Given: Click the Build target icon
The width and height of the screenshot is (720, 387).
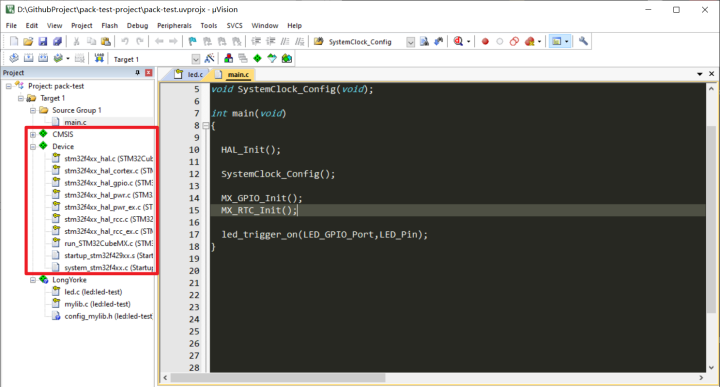Looking at the screenshot, I should (x=28, y=58).
